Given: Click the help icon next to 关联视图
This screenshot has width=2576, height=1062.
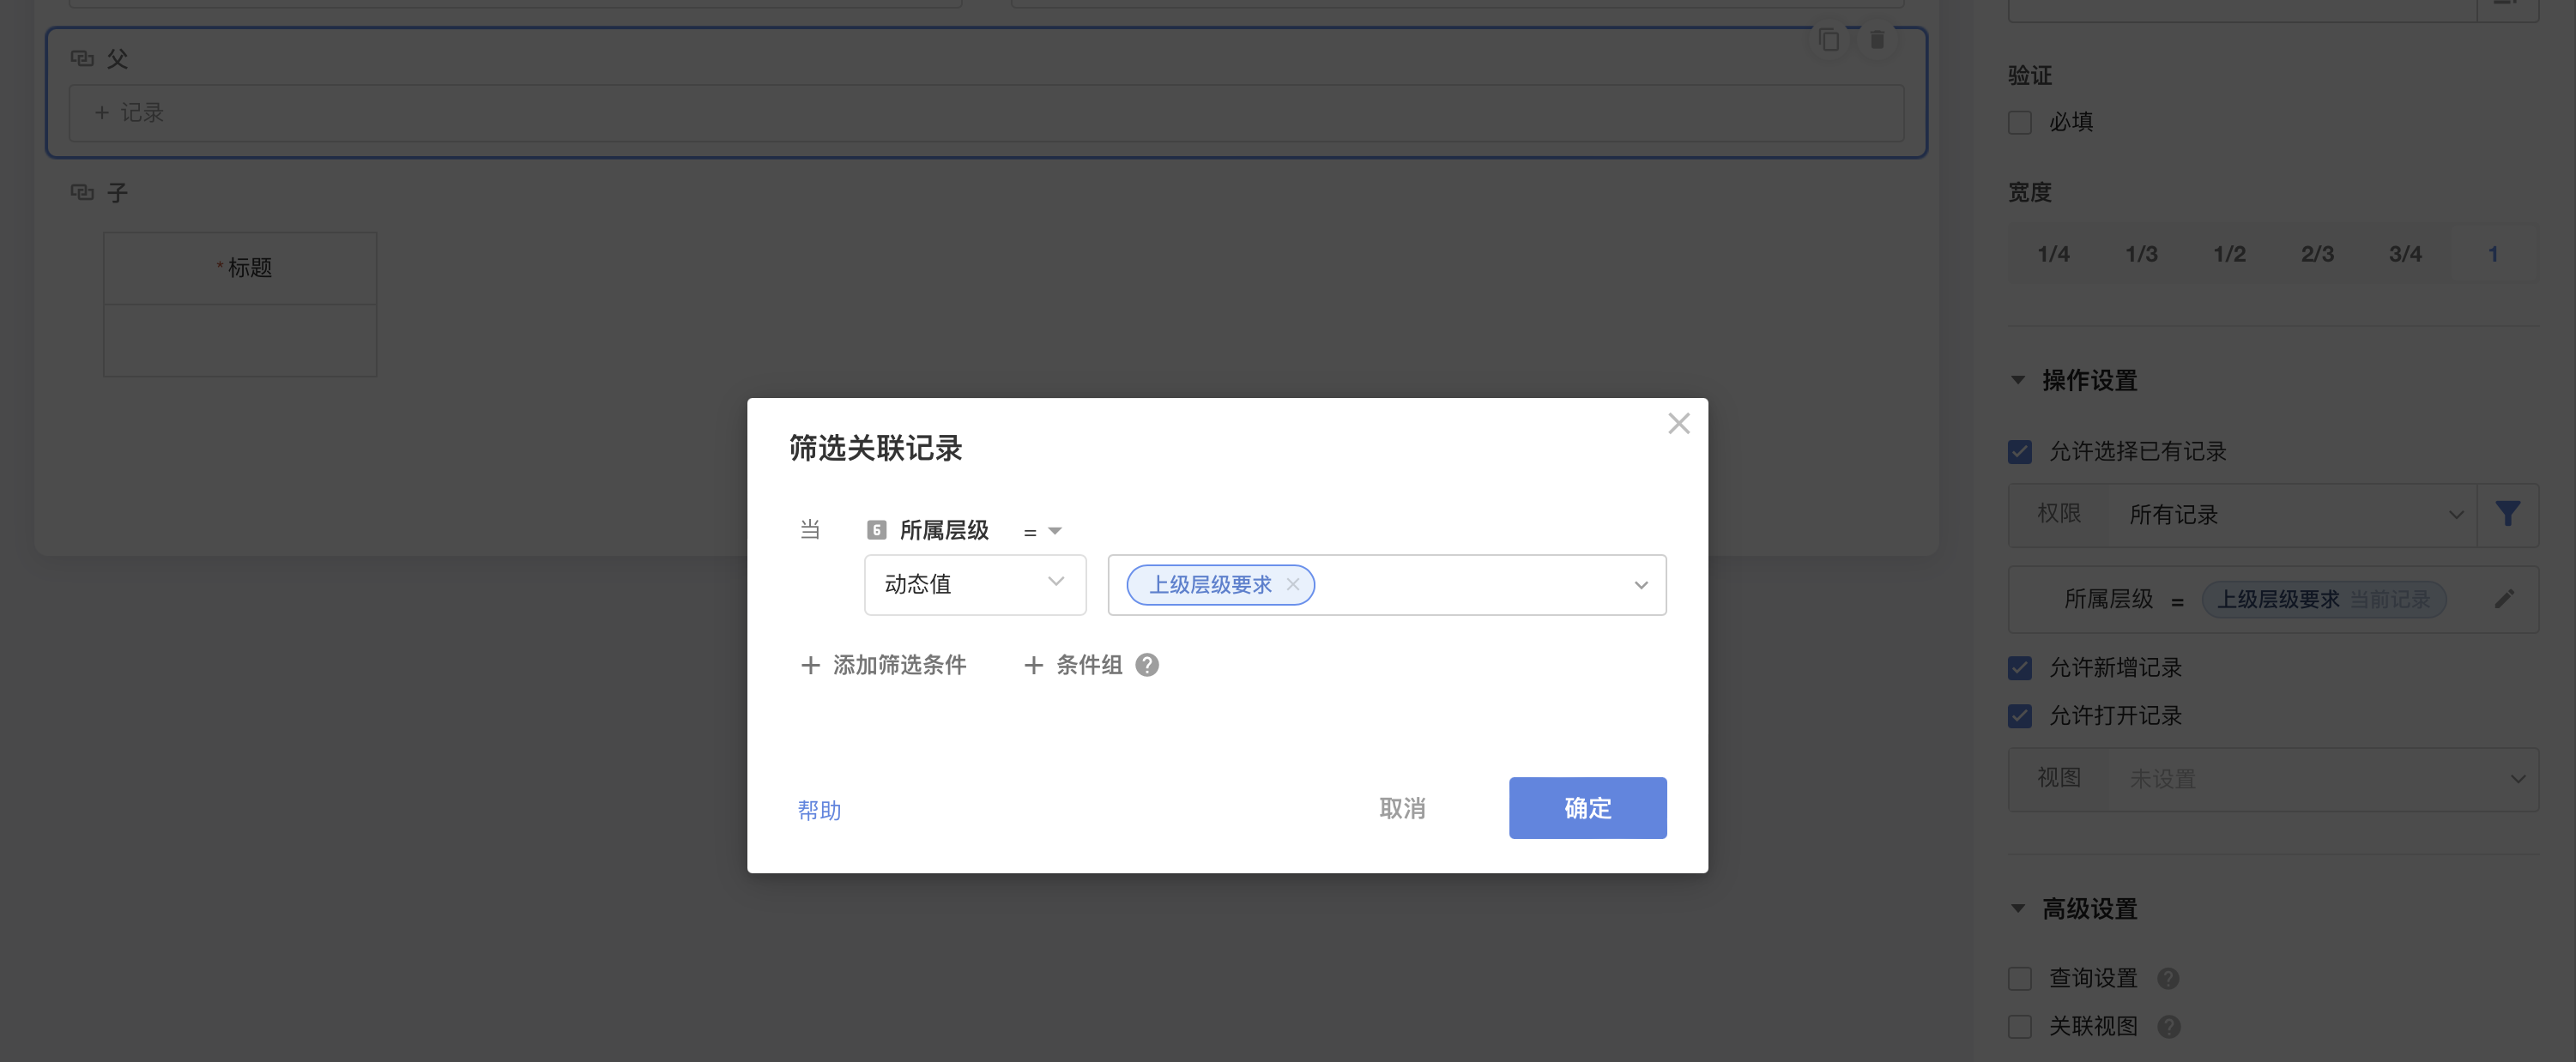Looking at the screenshot, I should (x=2168, y=1026).
